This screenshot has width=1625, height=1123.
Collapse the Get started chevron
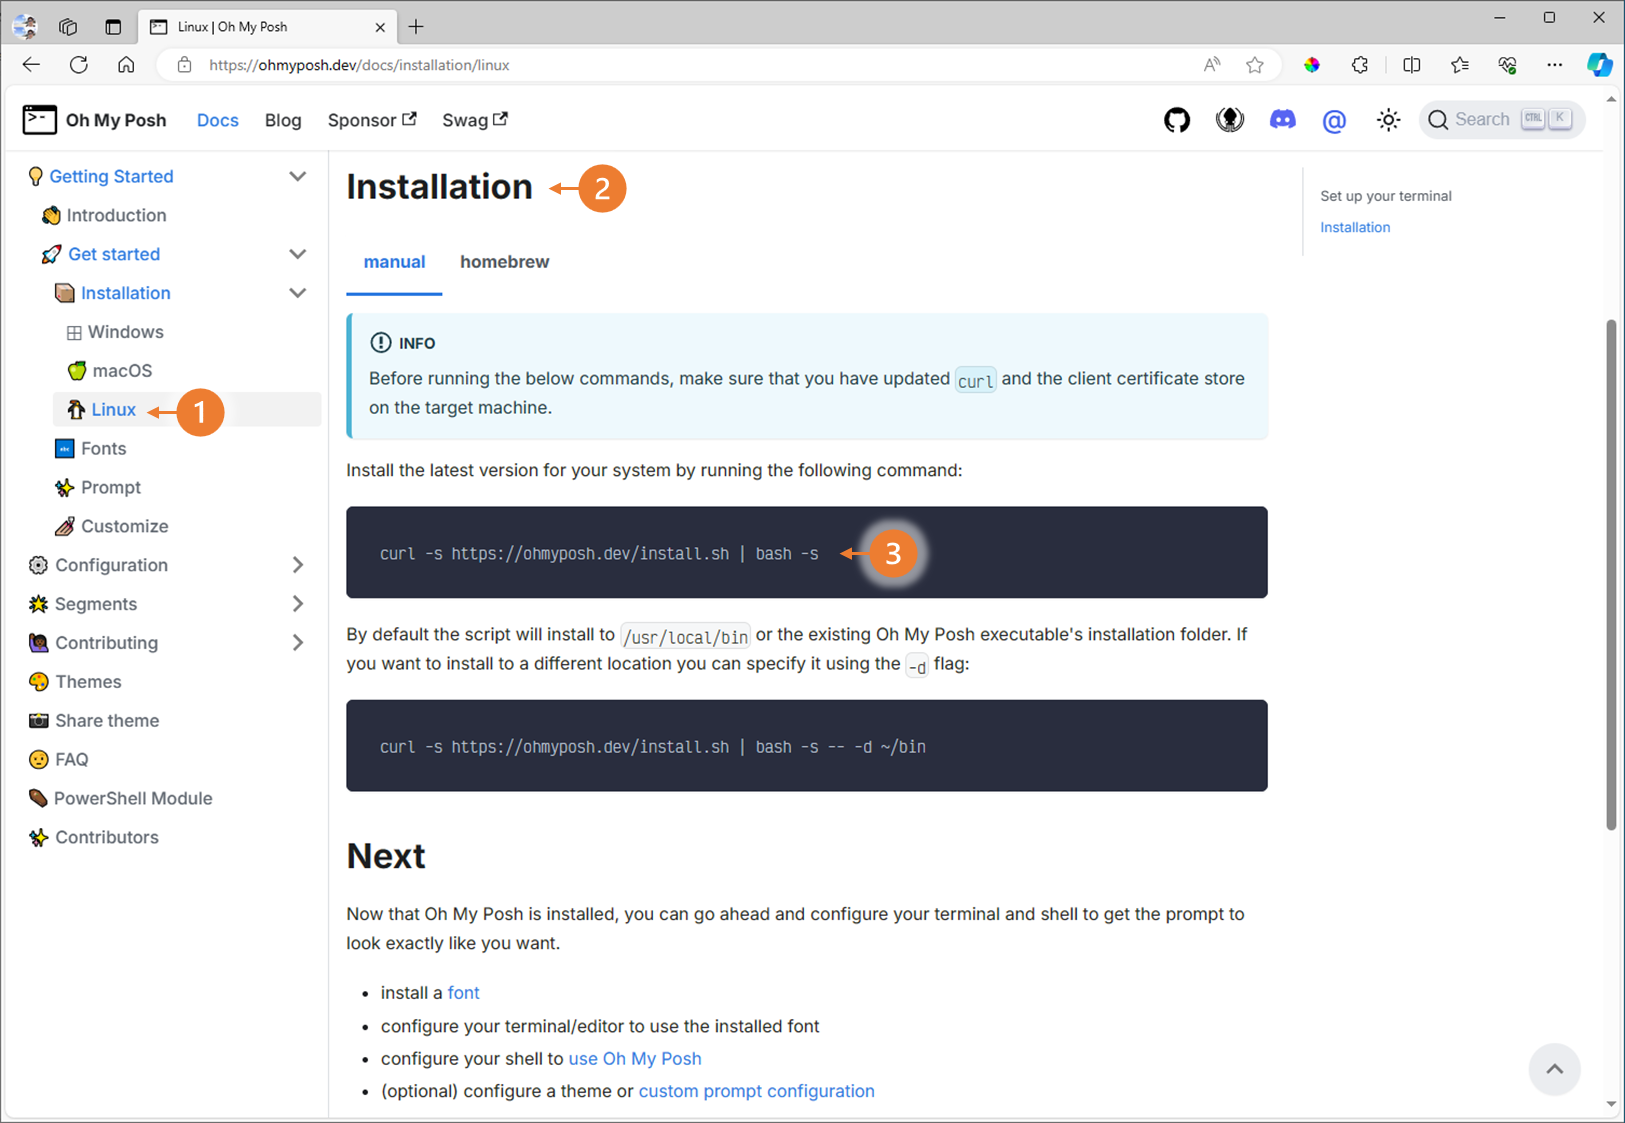[297, 254]
